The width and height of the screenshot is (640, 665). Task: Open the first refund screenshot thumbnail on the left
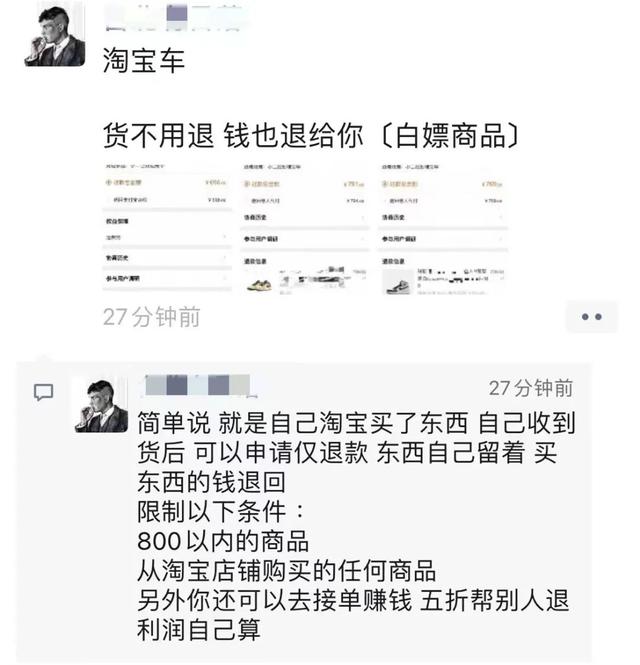click(x=167, y=227)
